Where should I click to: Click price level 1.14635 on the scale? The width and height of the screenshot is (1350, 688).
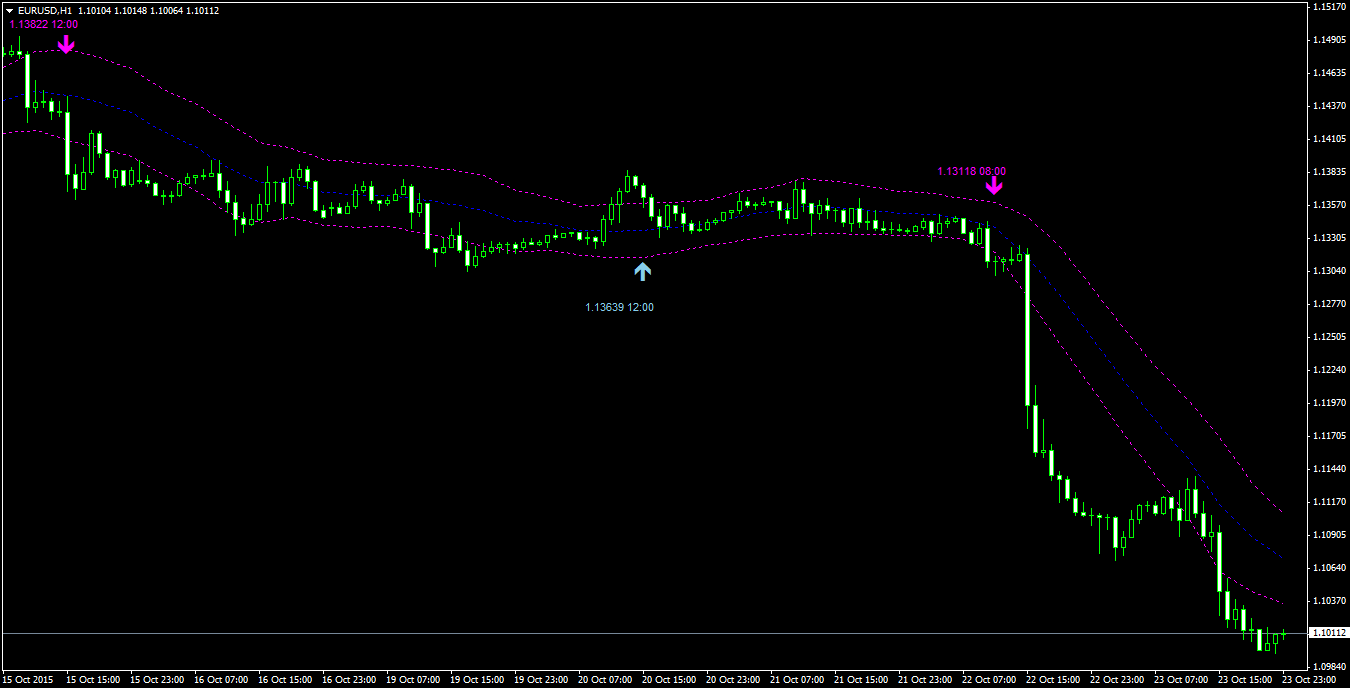click(x=1329, y=73)
